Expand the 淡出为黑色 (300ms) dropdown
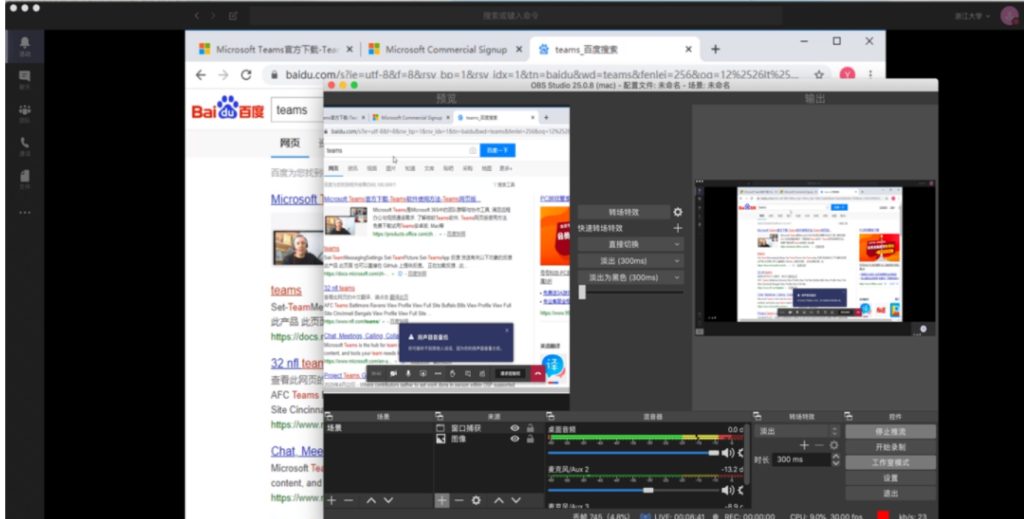This screenshot has width=1024, height=519. tap(677, 277)
